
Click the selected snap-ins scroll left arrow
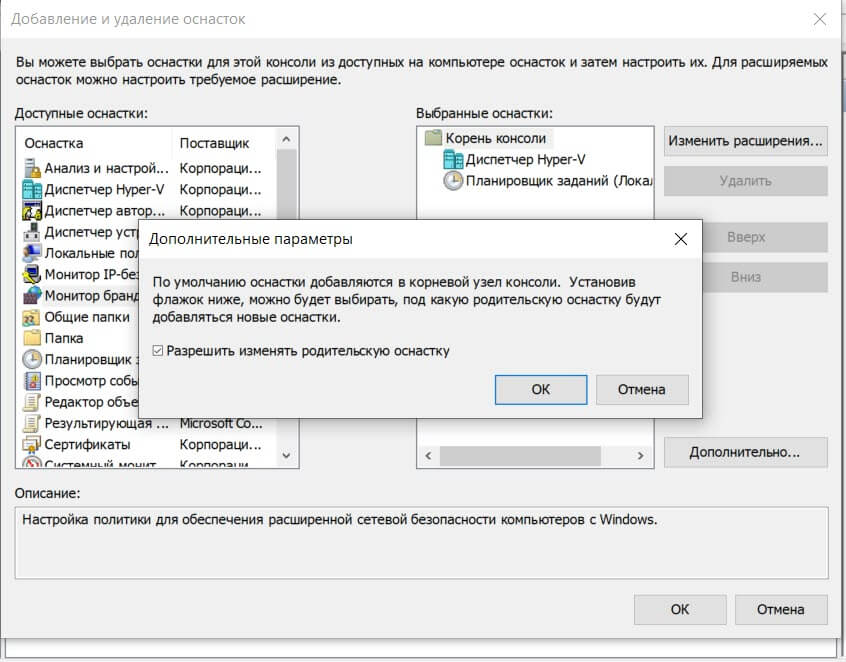pos(428,456)
